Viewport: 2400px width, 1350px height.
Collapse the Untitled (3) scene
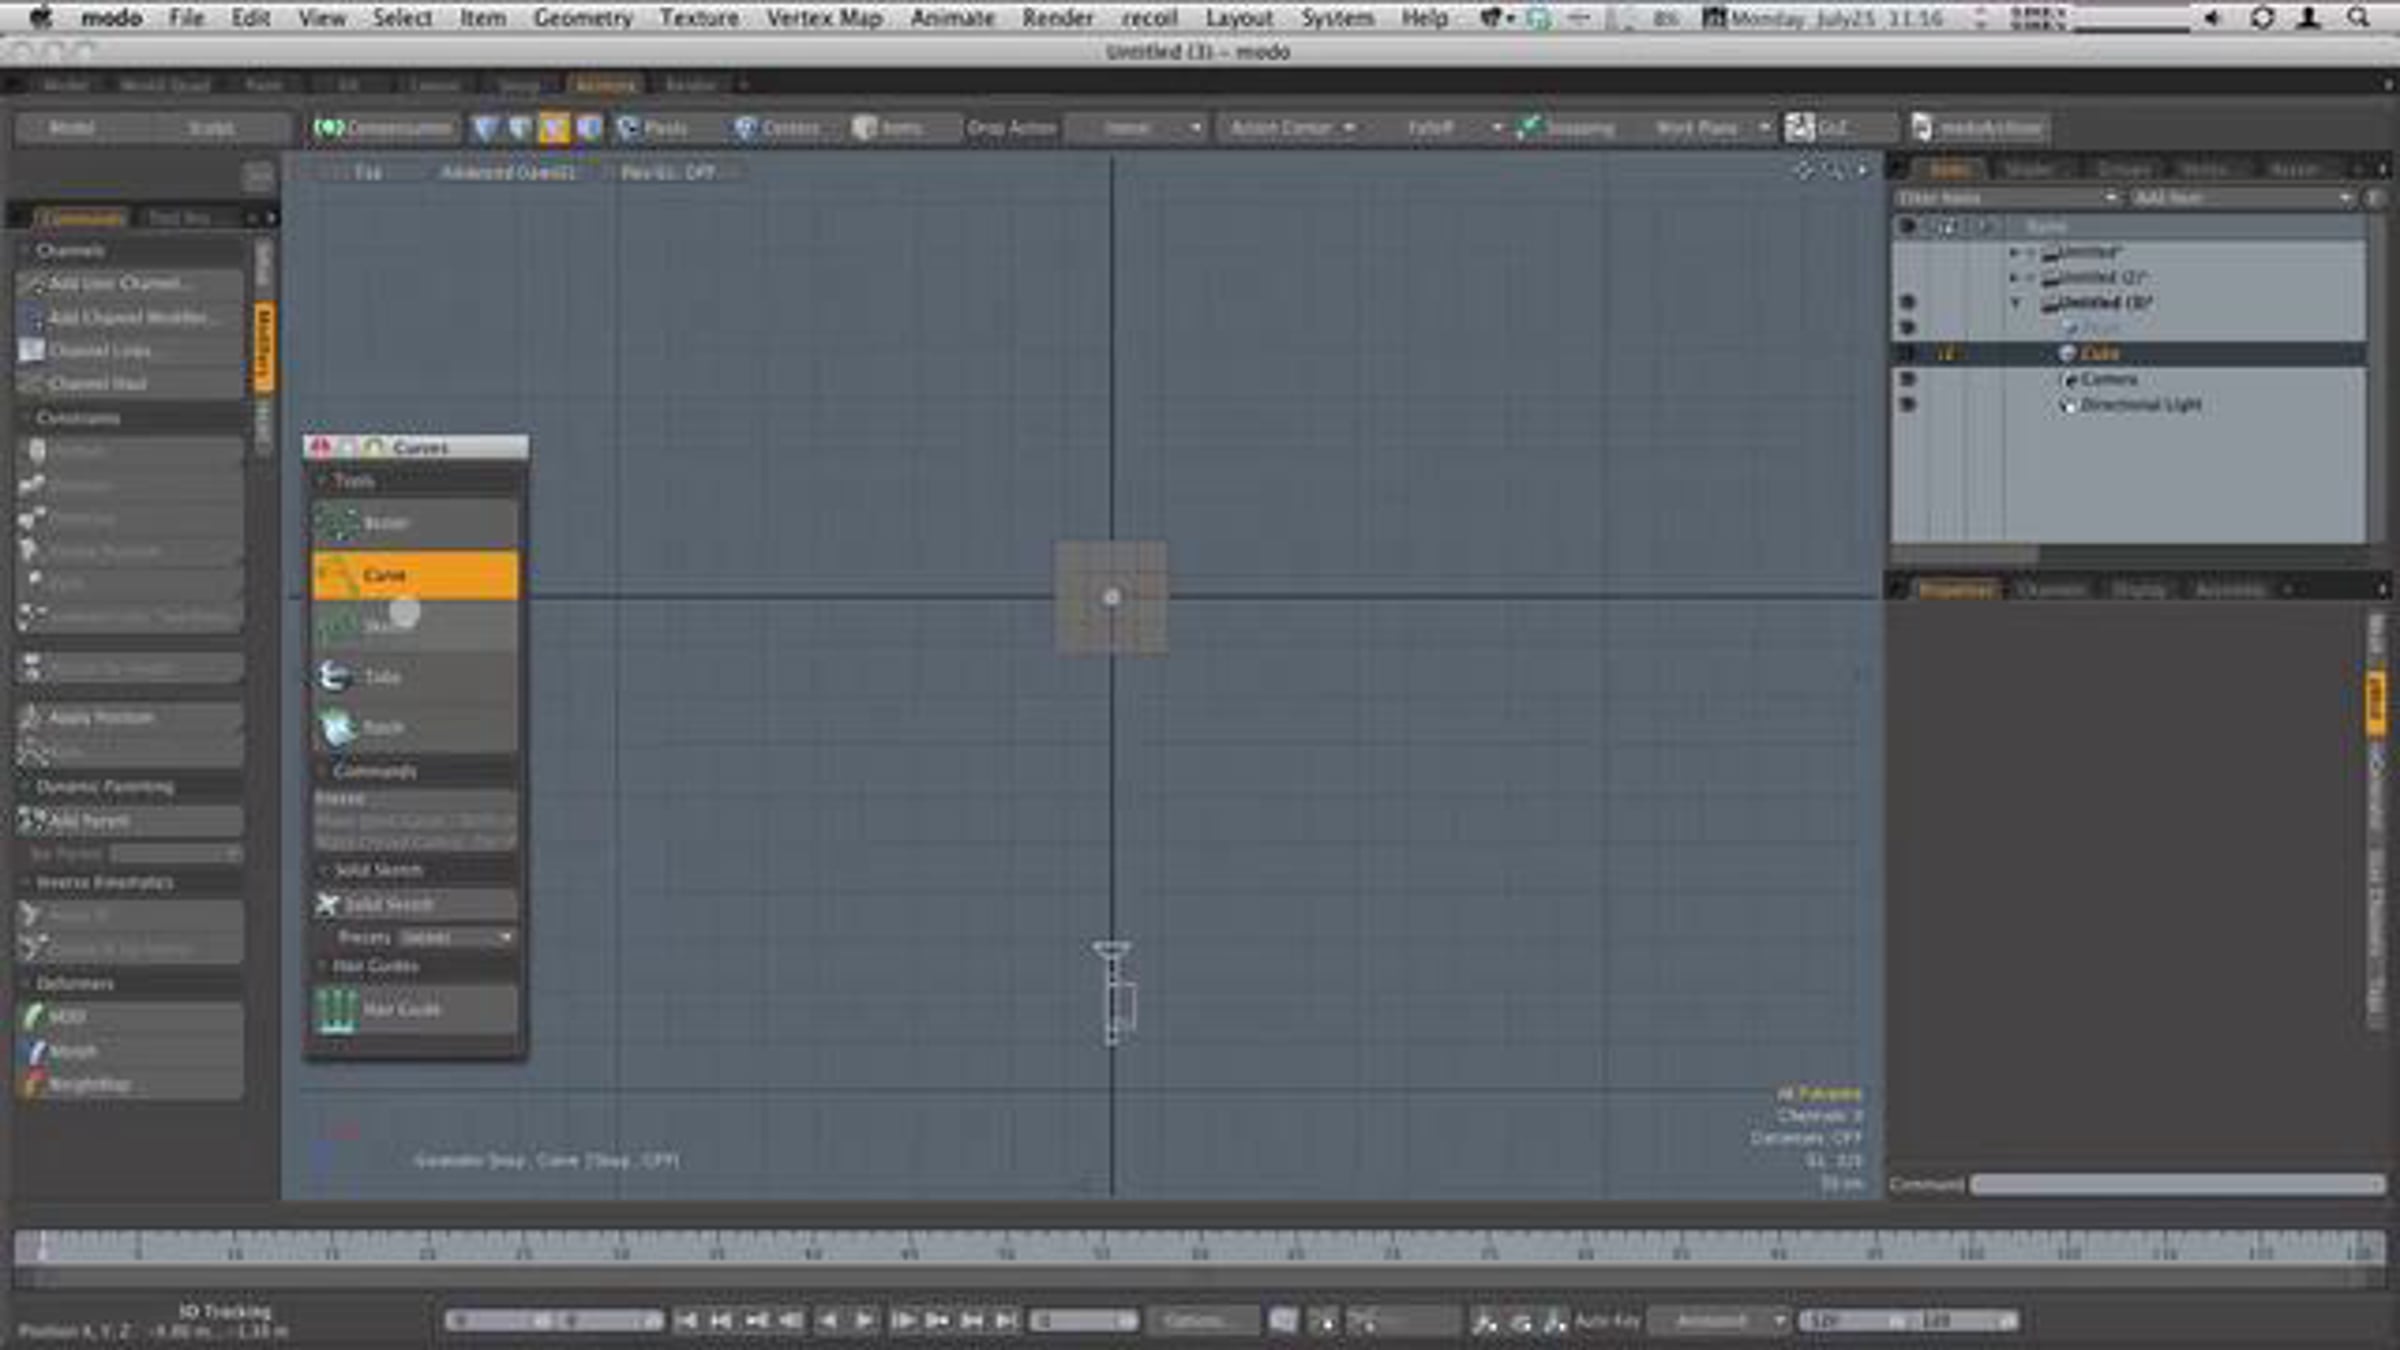tap(2015, 303)
